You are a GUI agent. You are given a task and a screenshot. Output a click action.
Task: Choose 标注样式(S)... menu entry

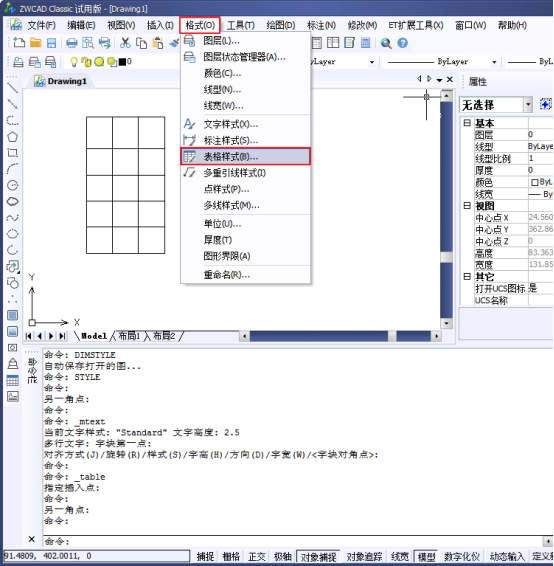[x=245, y=140]
